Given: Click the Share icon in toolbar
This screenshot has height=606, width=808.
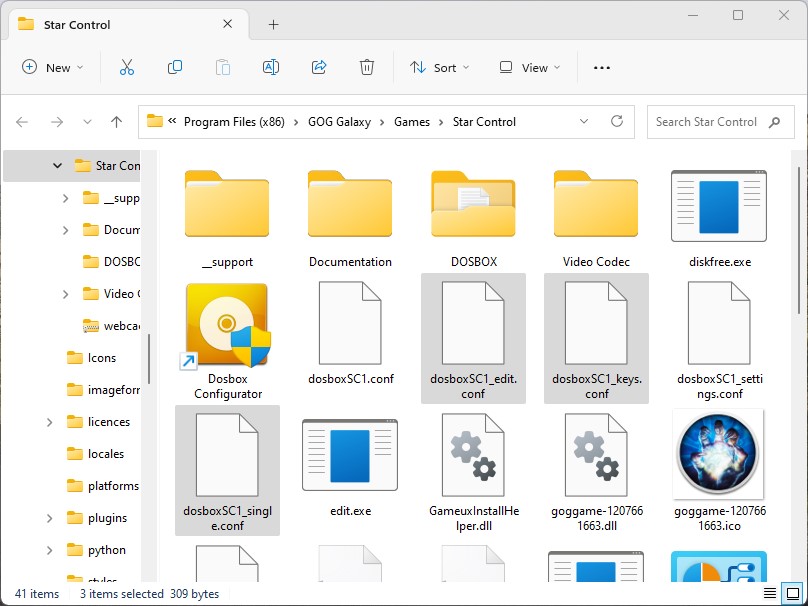Looking at the screenshot, I should tap(319, 68).
